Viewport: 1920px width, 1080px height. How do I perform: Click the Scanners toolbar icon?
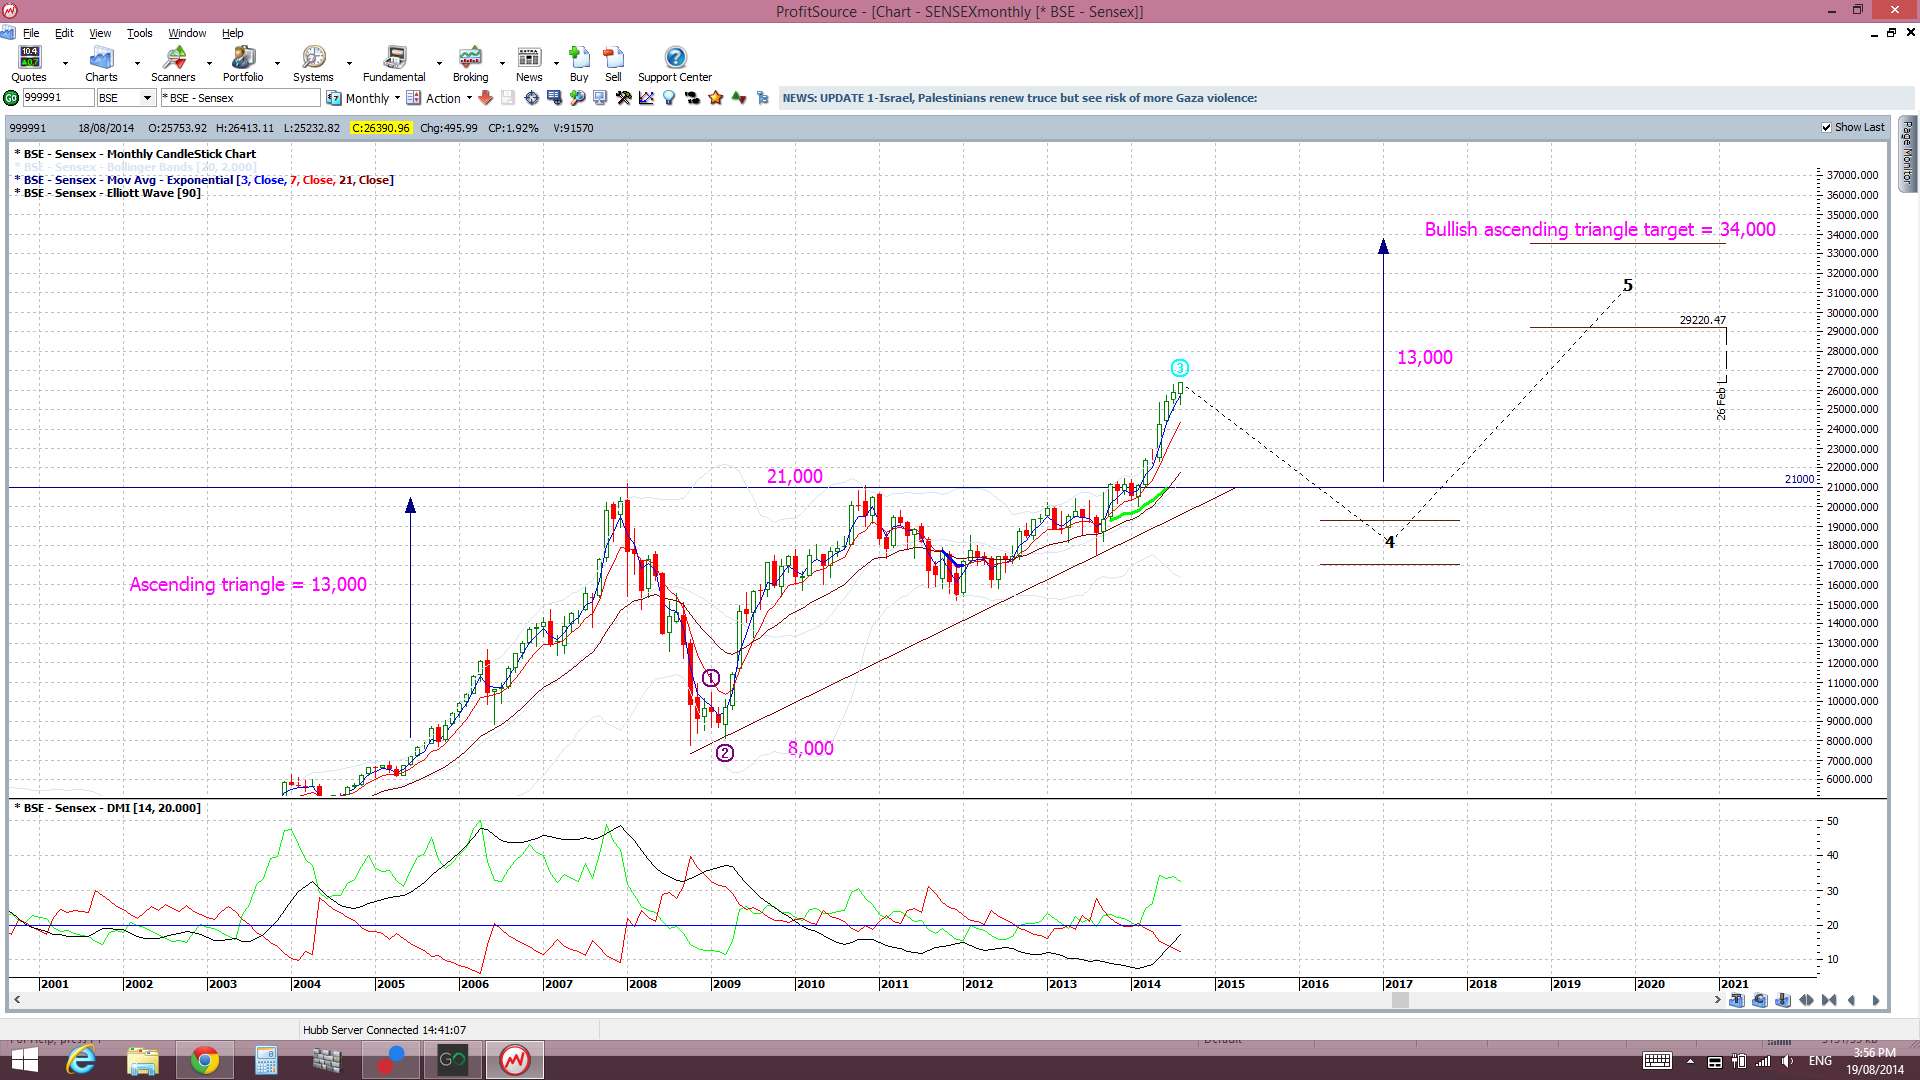click(x=173, y=64)
